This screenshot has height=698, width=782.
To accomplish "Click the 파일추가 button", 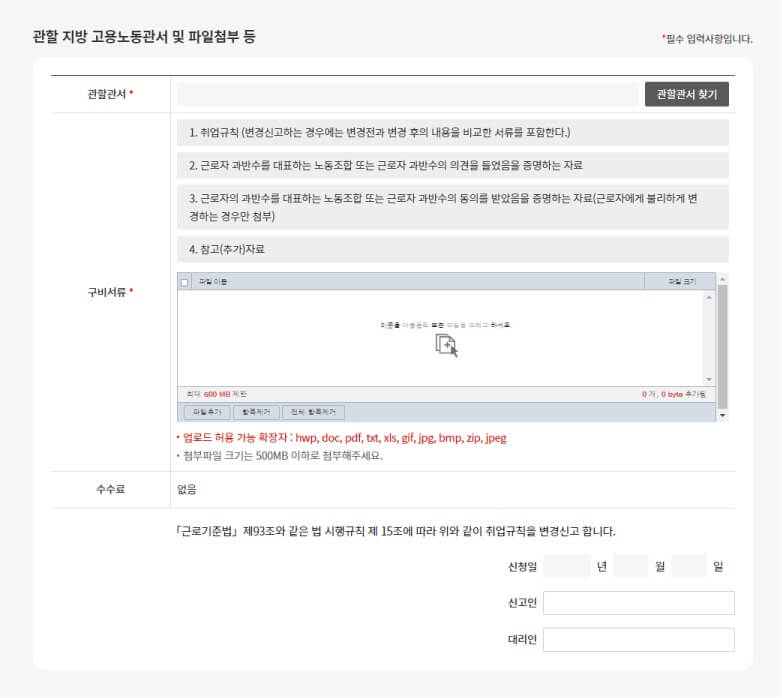I will tap(207, 412).
